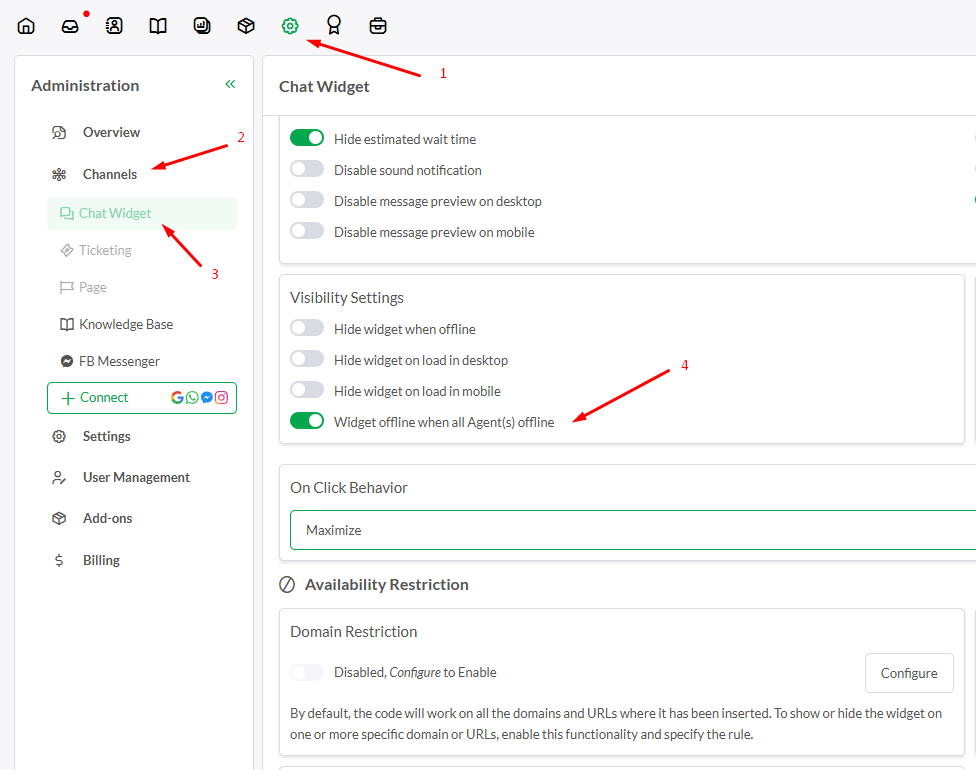Image resolution: width=976 pixels, height=770 pixels.
Task: Open the home dashboard icon
Action: click(26, 26)
